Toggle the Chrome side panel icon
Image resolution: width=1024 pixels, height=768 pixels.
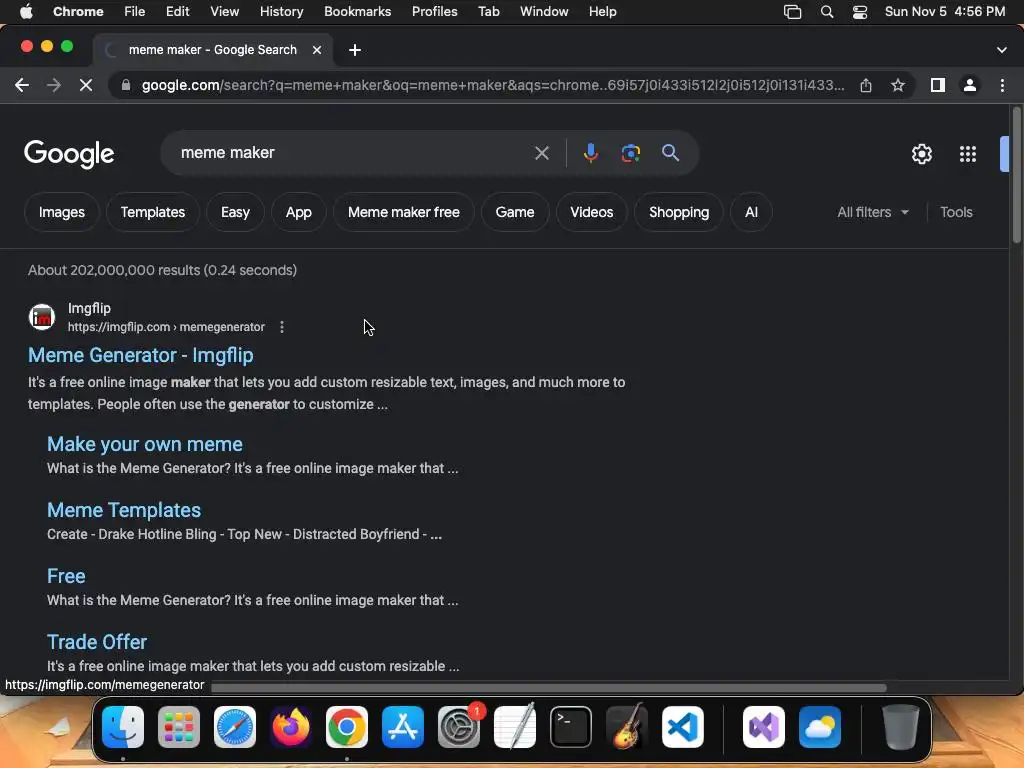tap(938, 85)
